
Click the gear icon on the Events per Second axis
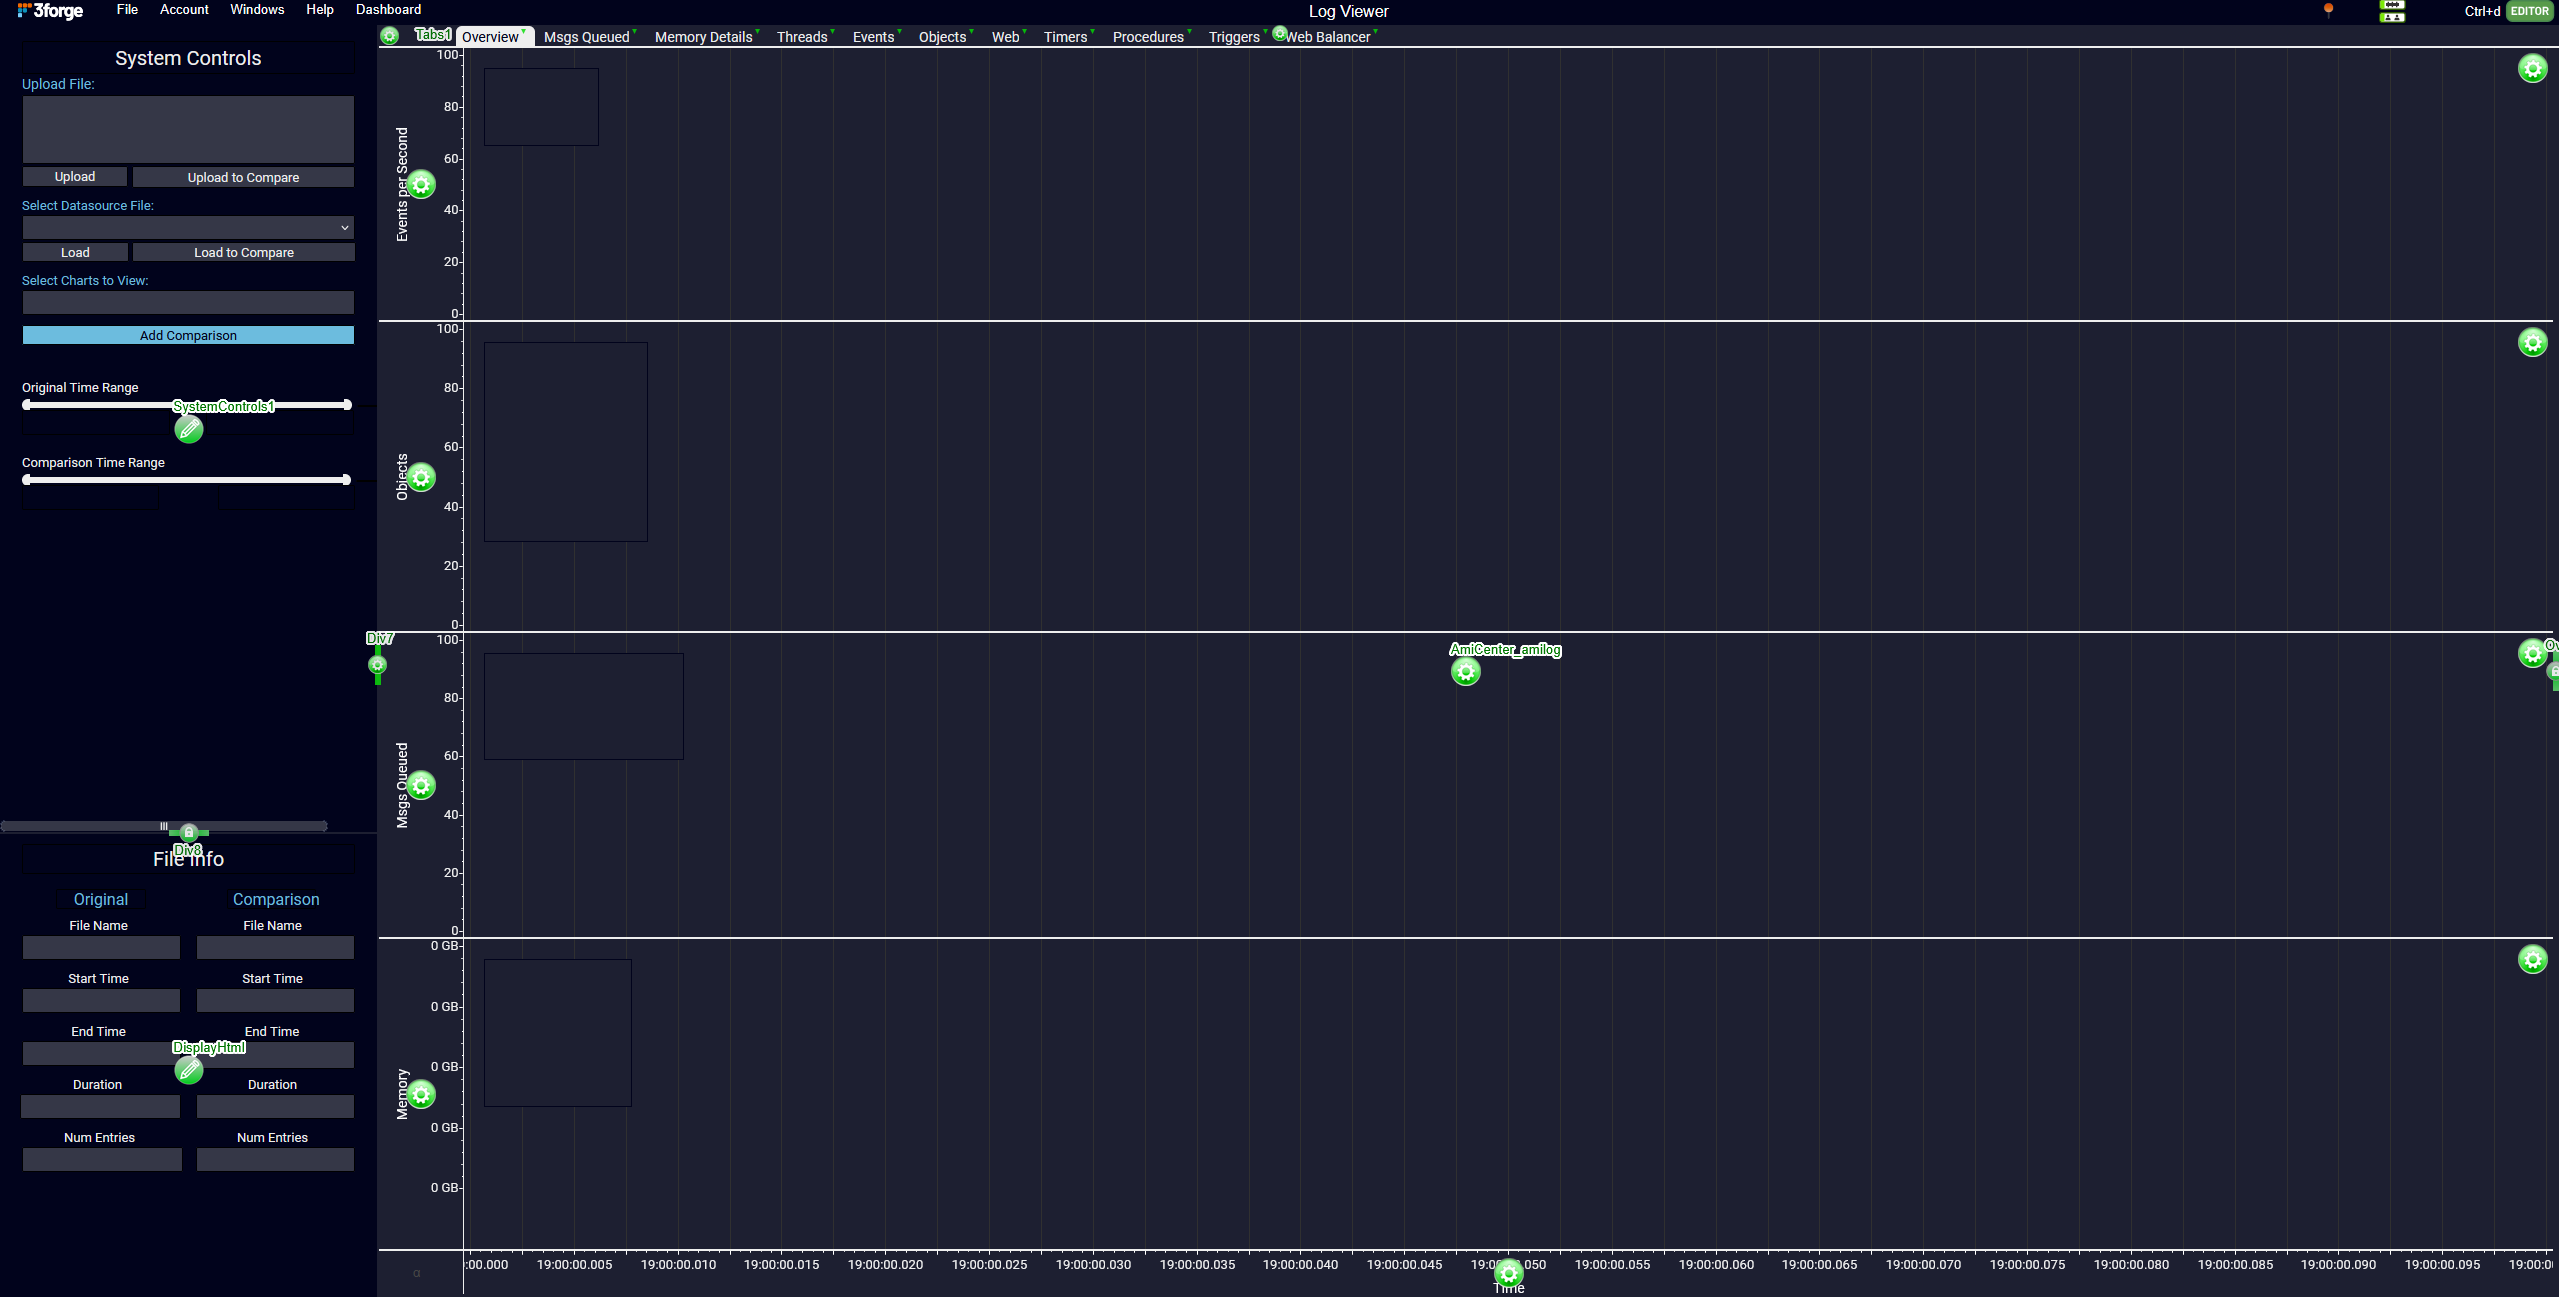tap(422, 185)
